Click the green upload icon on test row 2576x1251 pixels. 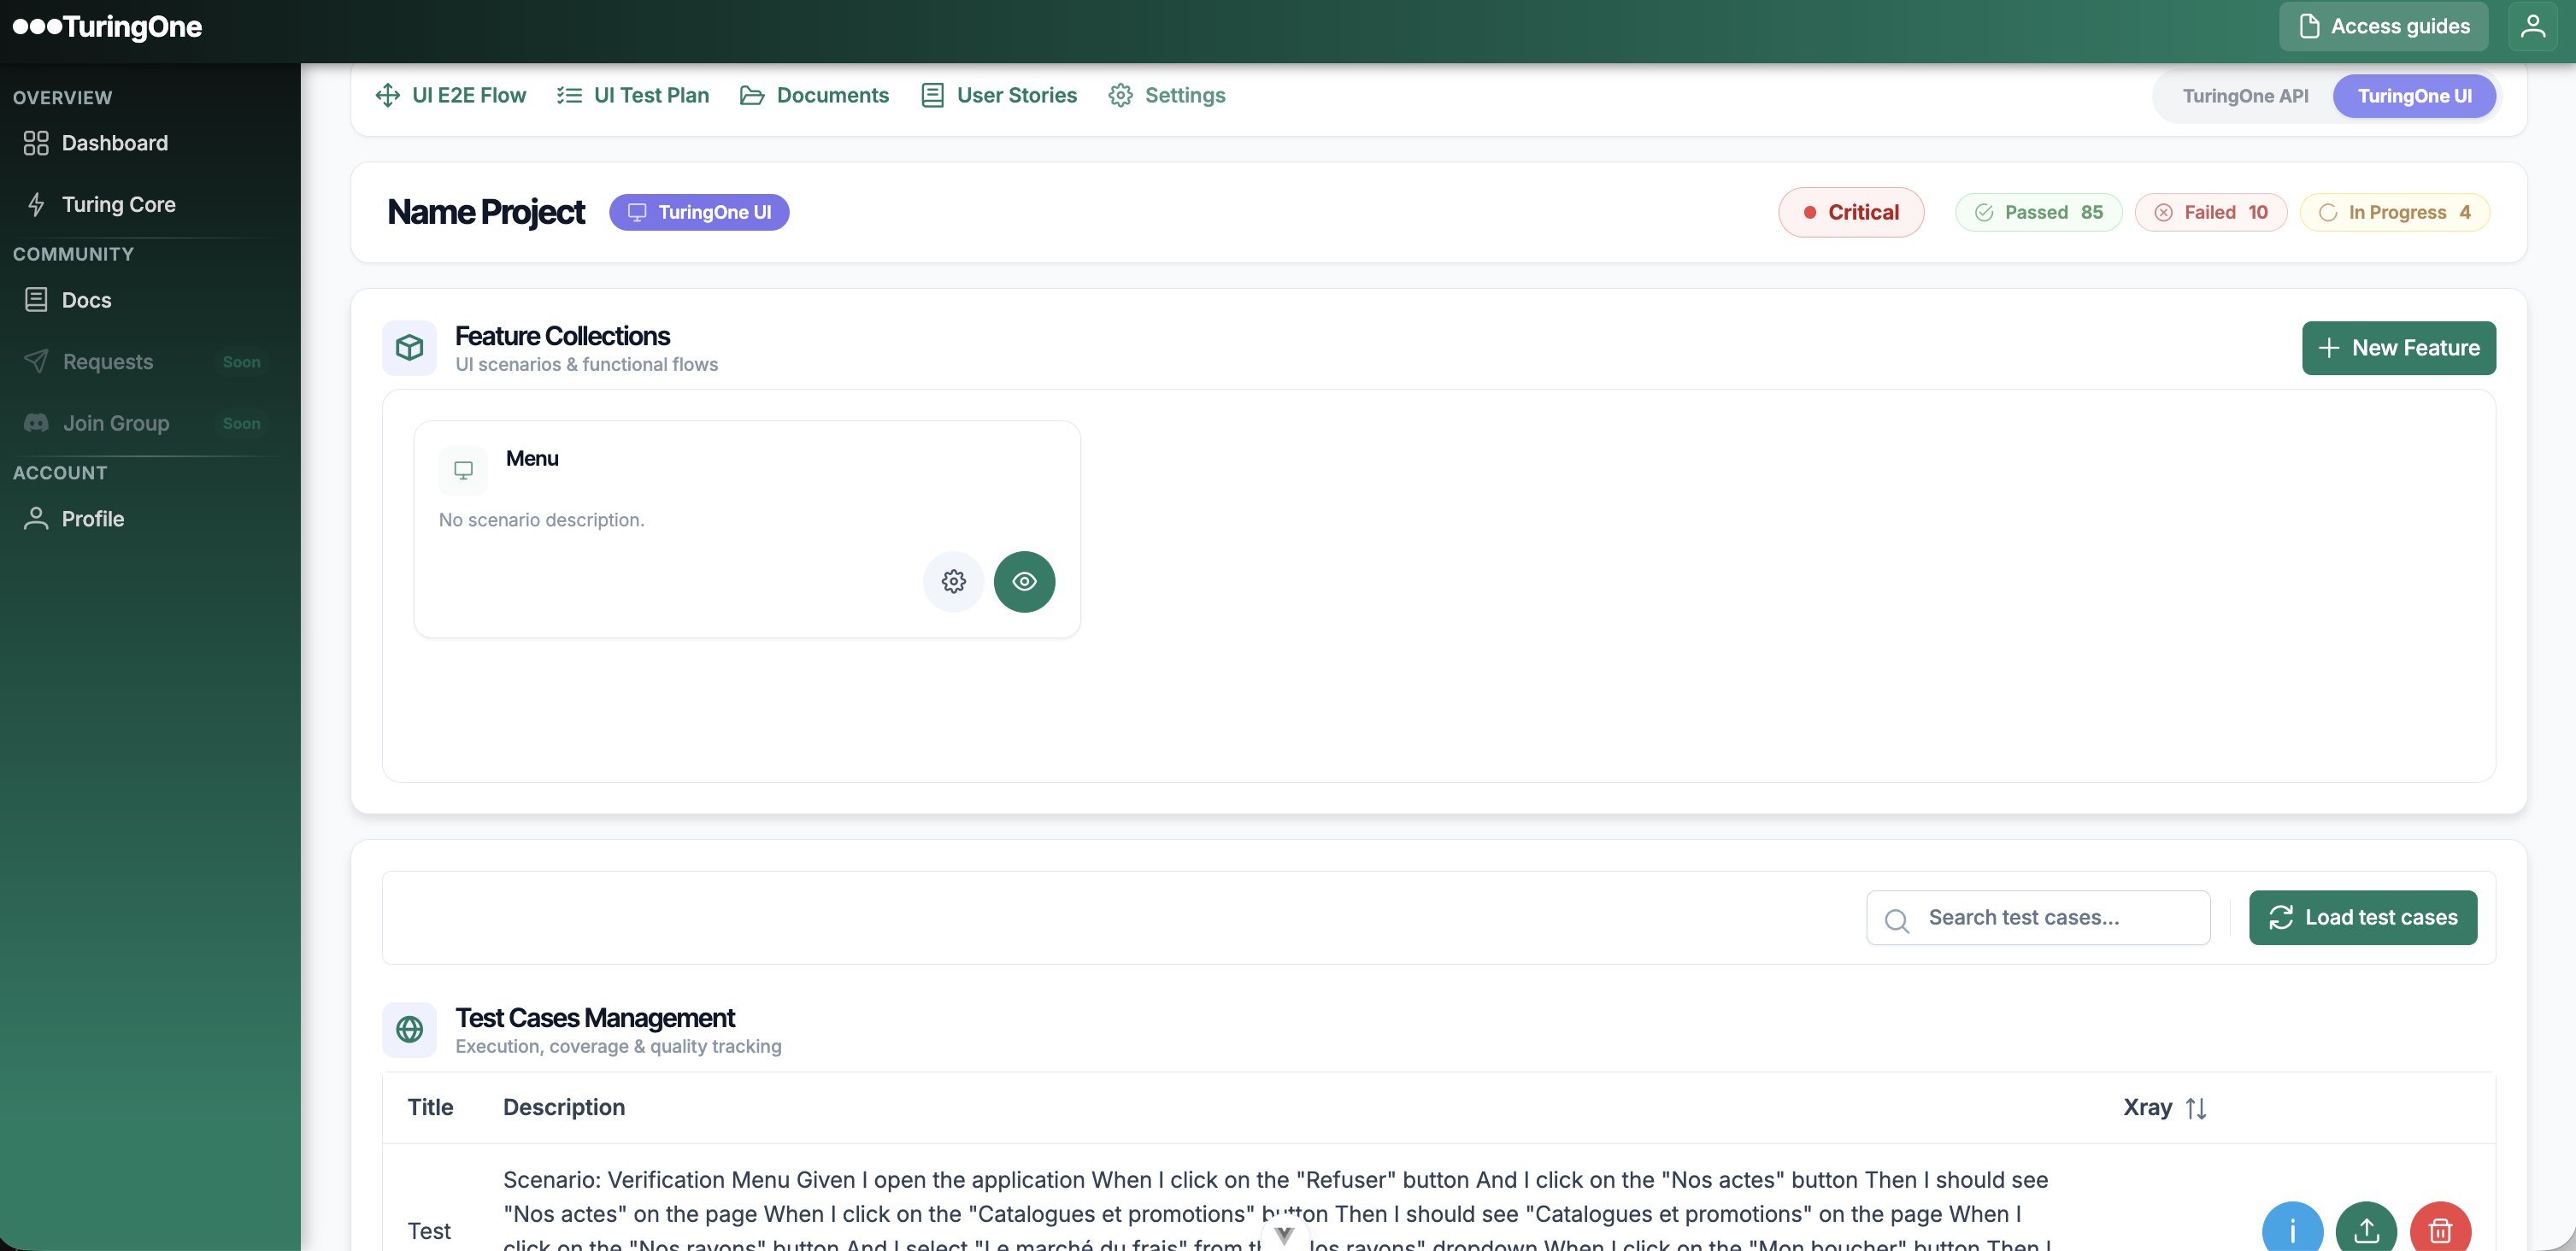(x=2366, y=1229)
